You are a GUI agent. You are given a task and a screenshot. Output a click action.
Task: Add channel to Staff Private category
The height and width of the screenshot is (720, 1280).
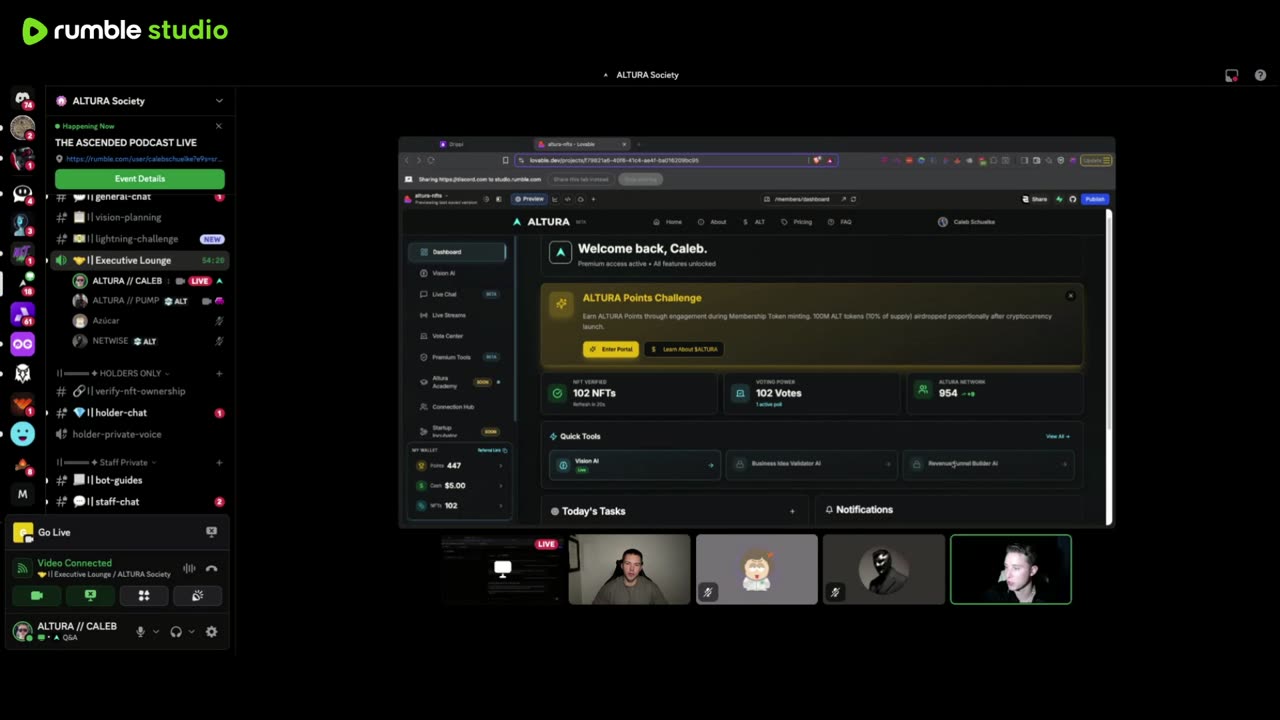coord(219,462)
